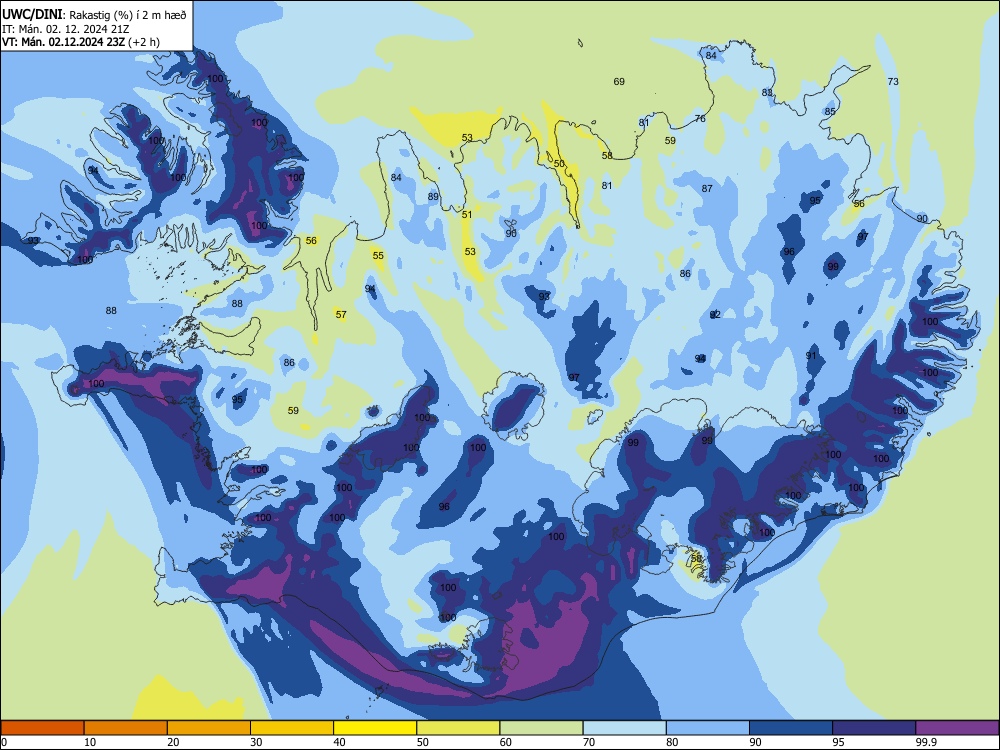Click the 30–40 amber legend swatch

point(292,728)
